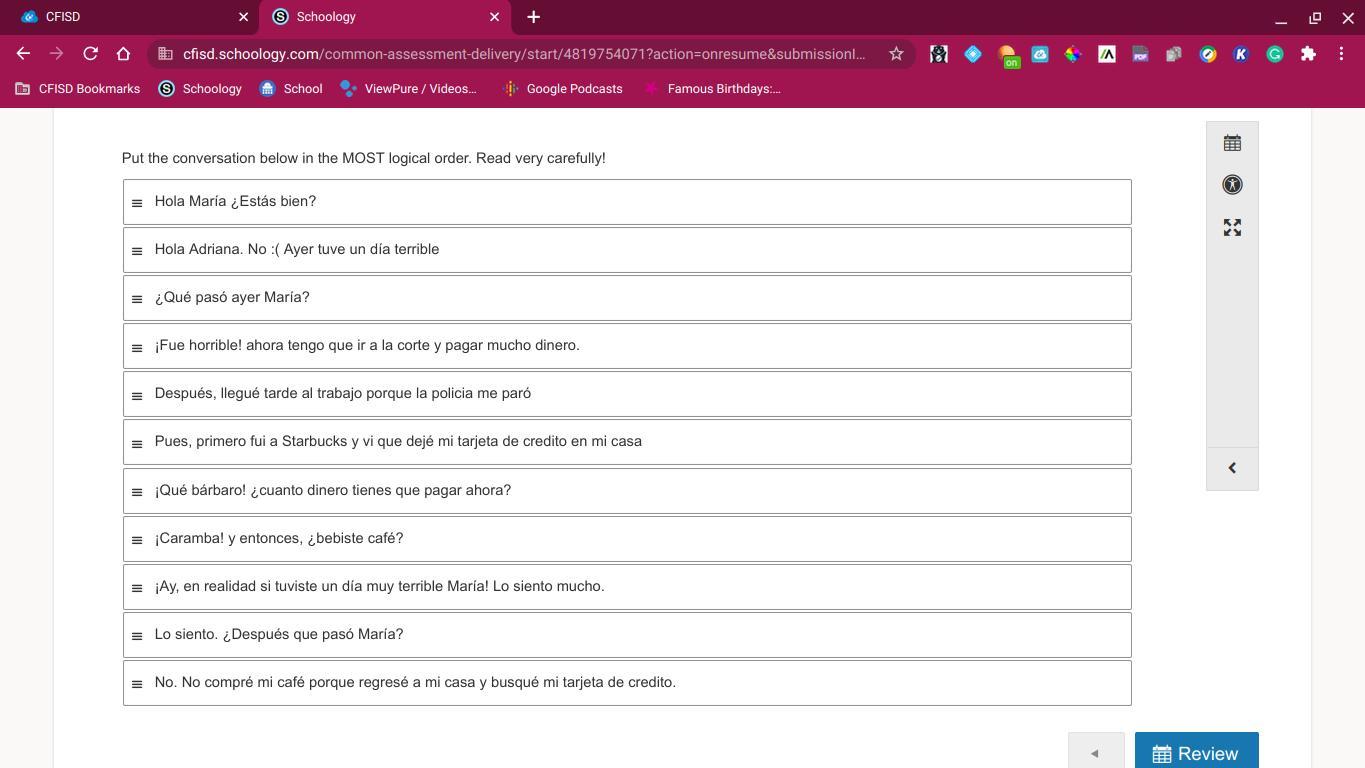Open the Extensions puzzle icon
The image size is (1365, 768).
[1308, 54]
